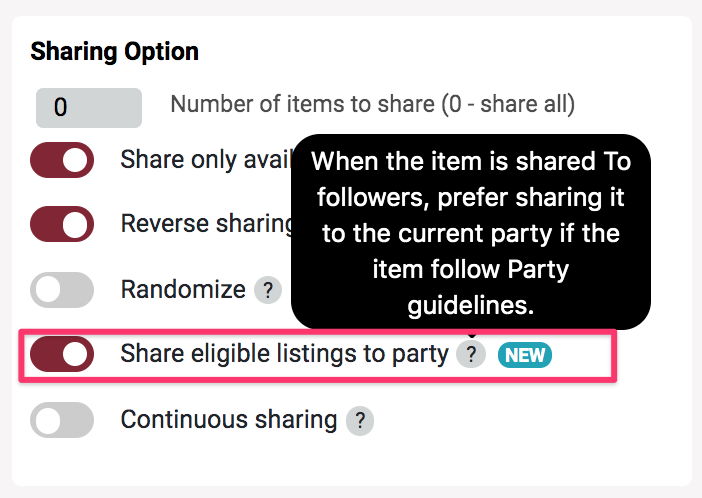Click the 'Continuous sharing' label text
Image resolution: width=702 pixels, height=498 pixels.
click(x=228, y=420)
